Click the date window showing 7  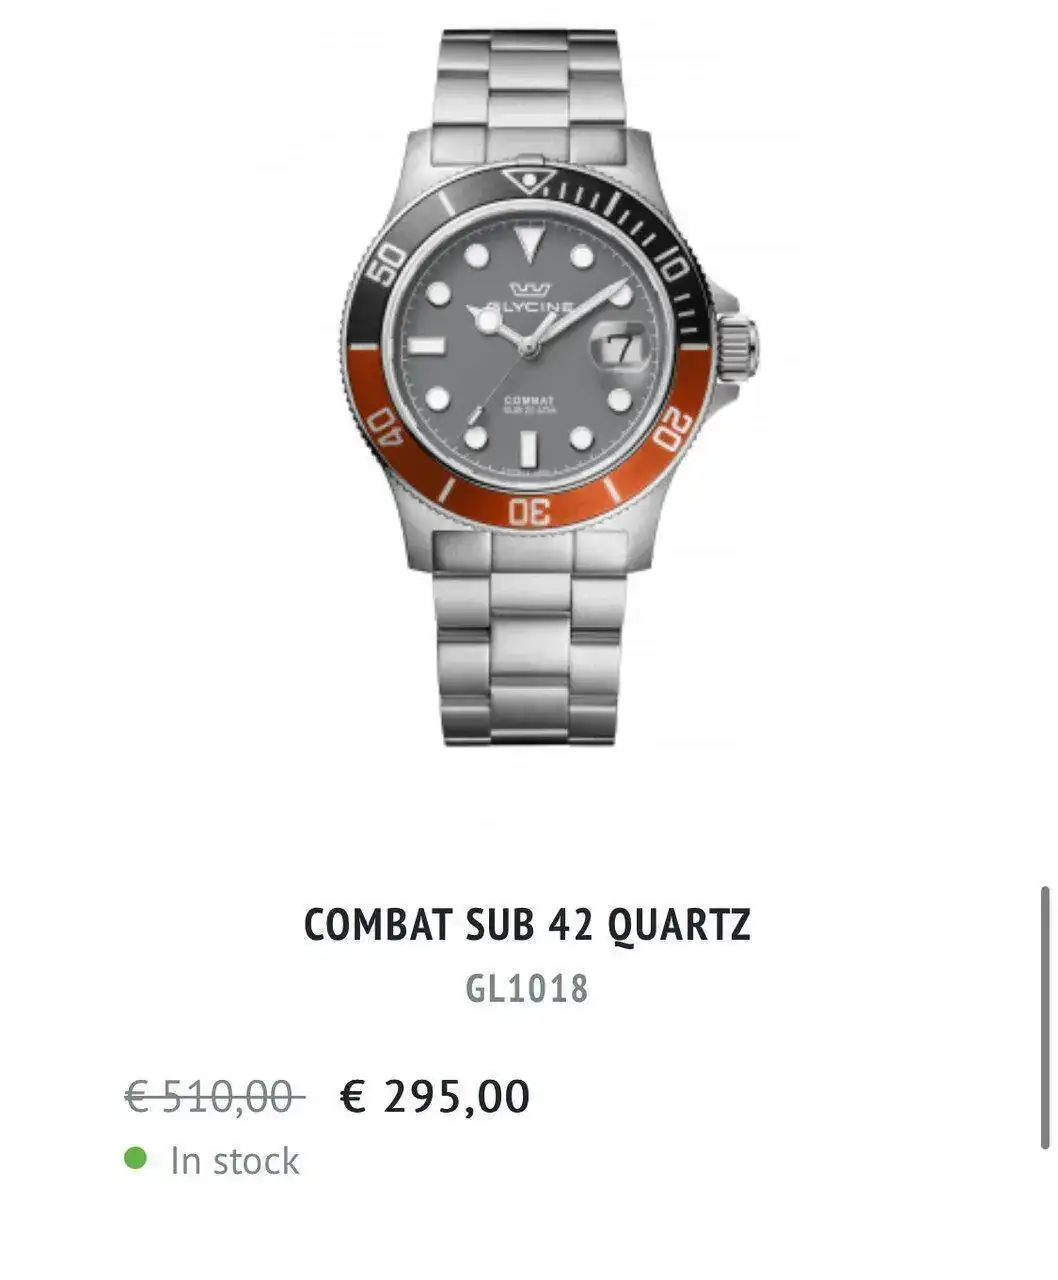619,347
